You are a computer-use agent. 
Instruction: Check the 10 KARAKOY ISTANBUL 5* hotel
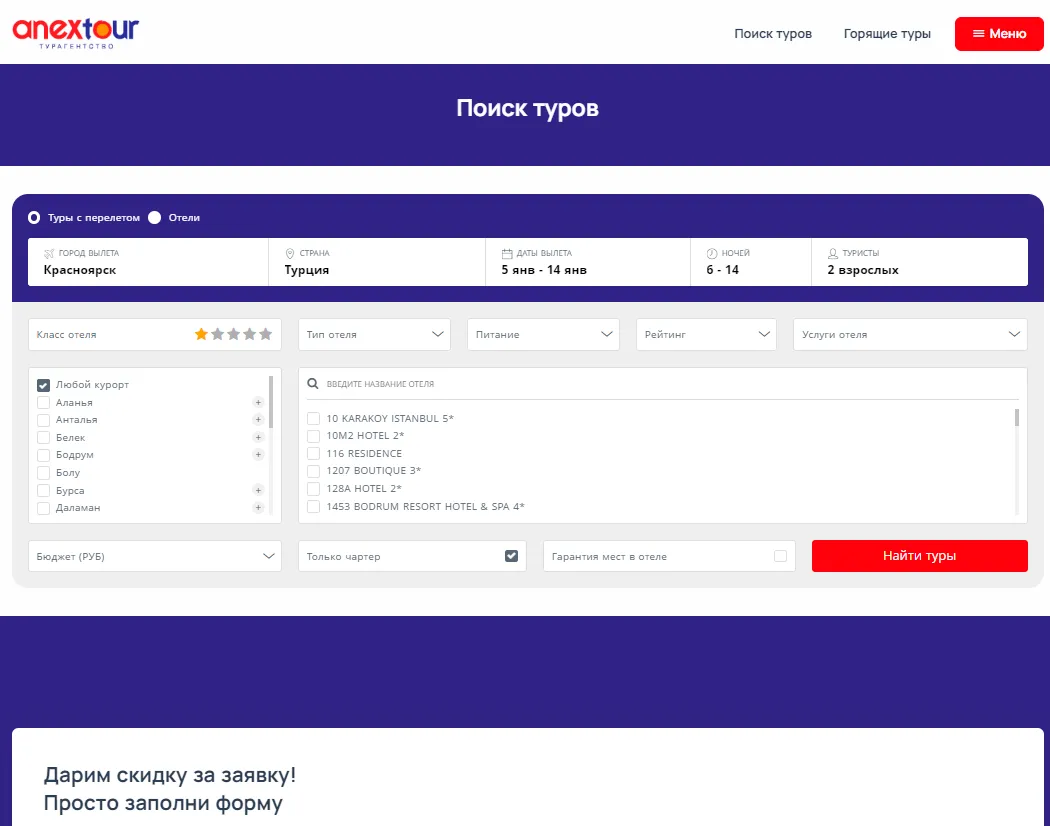click(x=313, y=419)
